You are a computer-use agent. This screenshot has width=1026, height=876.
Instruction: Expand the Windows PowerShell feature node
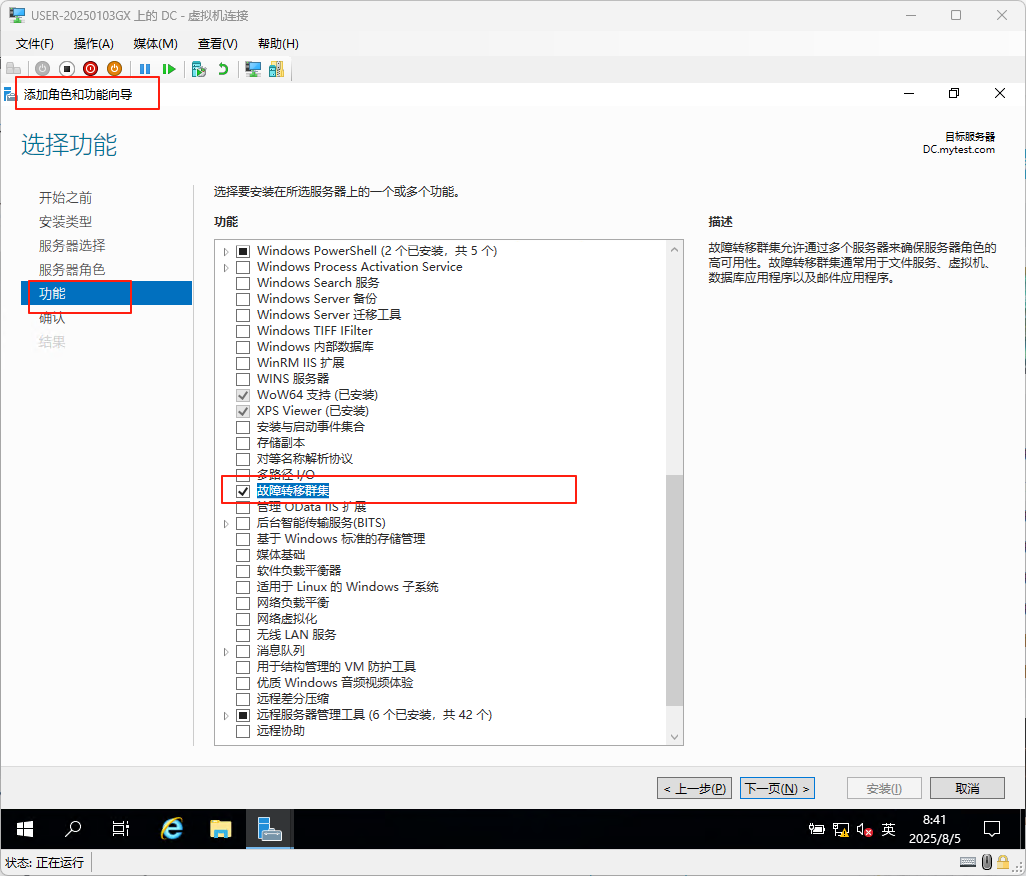tap(226, 251)
